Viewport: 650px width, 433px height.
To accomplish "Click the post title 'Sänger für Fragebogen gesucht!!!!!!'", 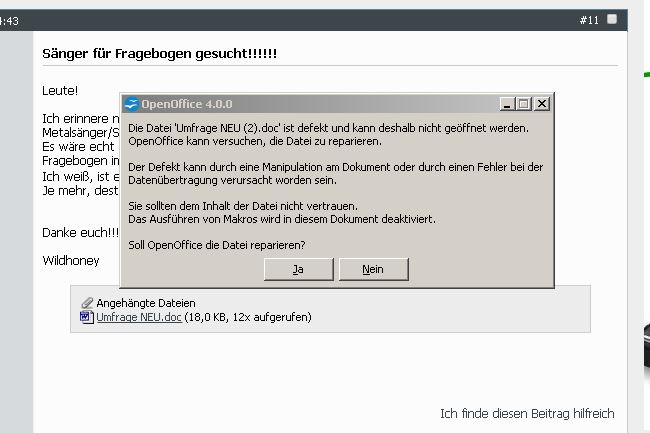I will [160, 54].
